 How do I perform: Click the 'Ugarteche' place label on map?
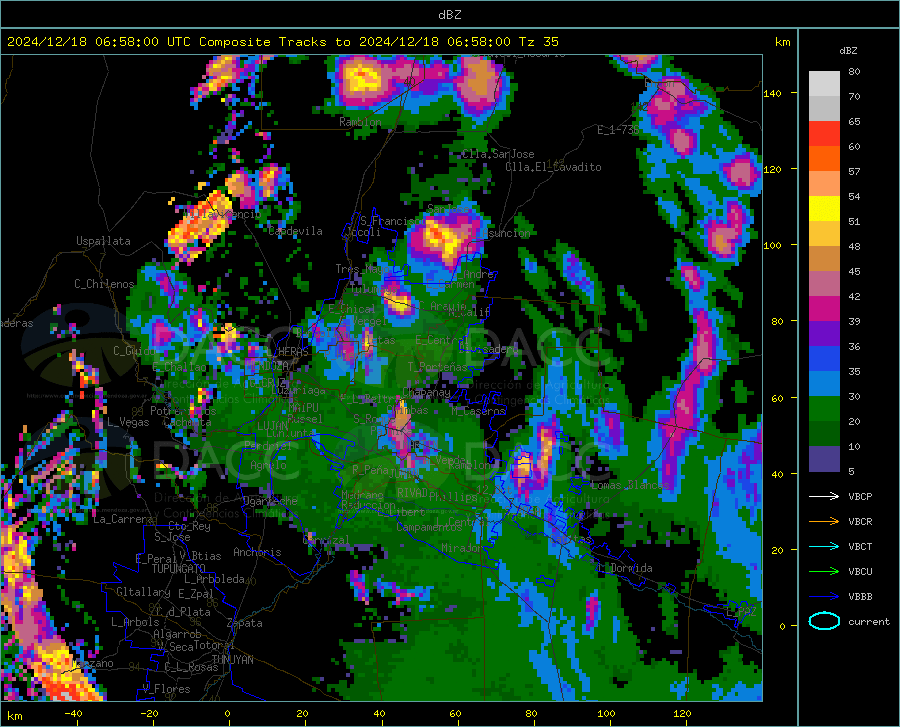[270, 500]
